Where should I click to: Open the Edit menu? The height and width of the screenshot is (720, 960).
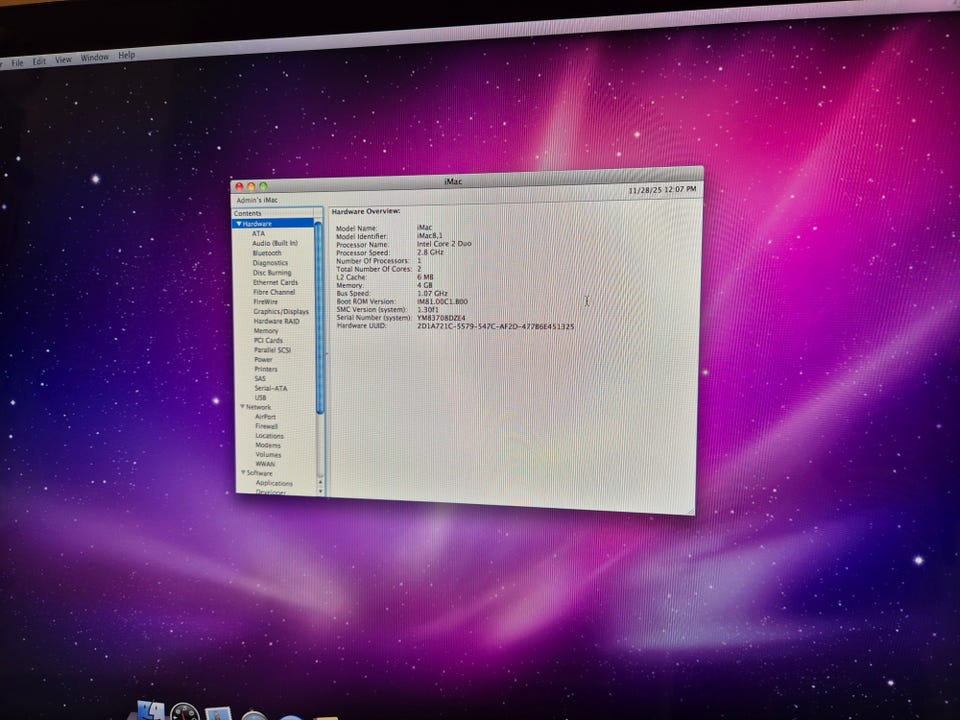(39, 61)
